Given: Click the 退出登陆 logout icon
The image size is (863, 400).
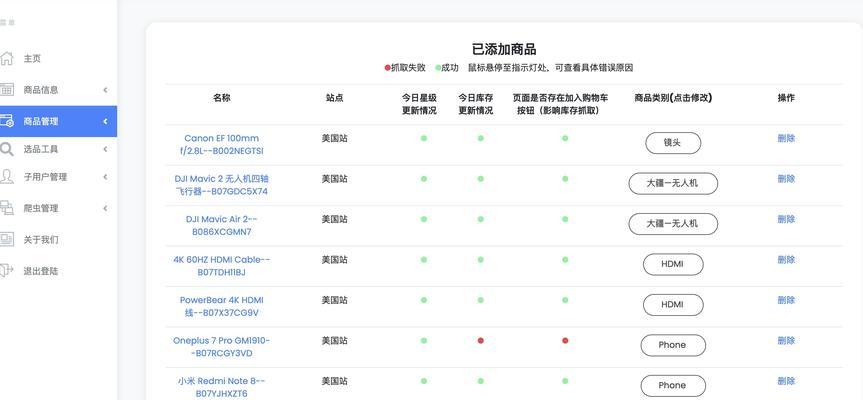Looking at the screenshot, I should click(x=6, y=271).
